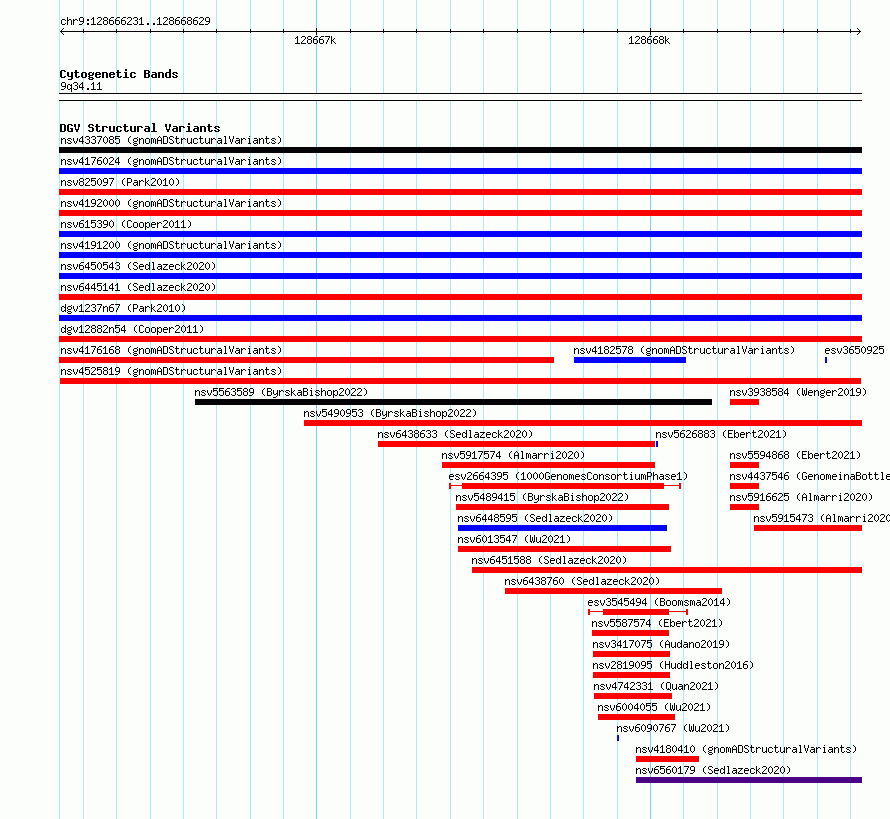Screen dimensions: 890x819
Task: Open nsv6560179 (Sedlazeck2020) label
Action: click(713, 770)
